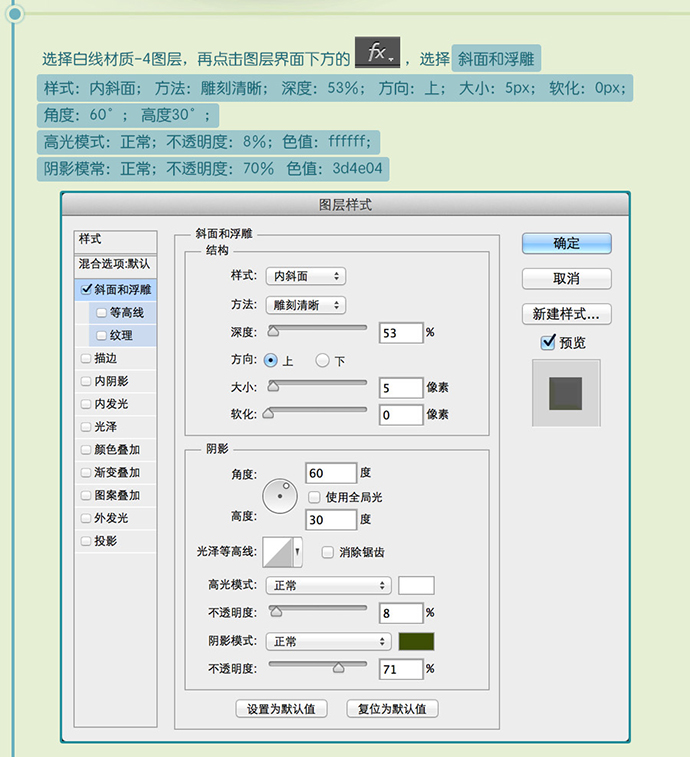Uncheck the 斜面和浮雕 checkbox
Screen dimensions: 690x757
pyautogui.click(x=86, y=290)
